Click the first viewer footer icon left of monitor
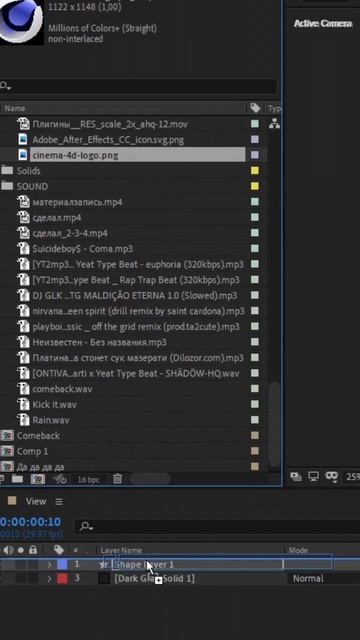Viewport: 360px width, 640px height. pos(296,476)
